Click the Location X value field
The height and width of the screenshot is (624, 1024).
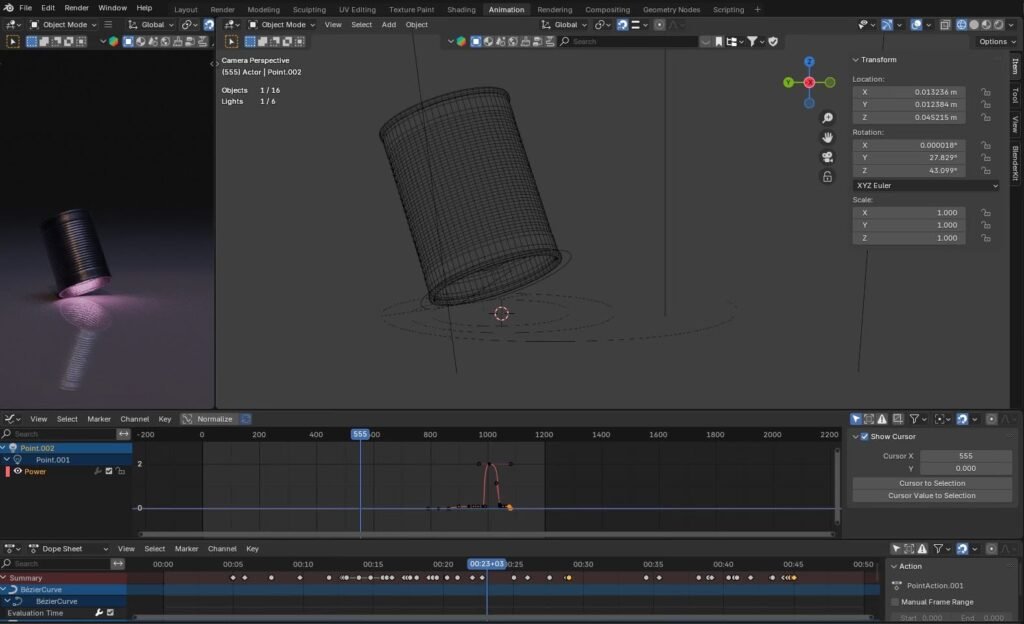(909, 92)
